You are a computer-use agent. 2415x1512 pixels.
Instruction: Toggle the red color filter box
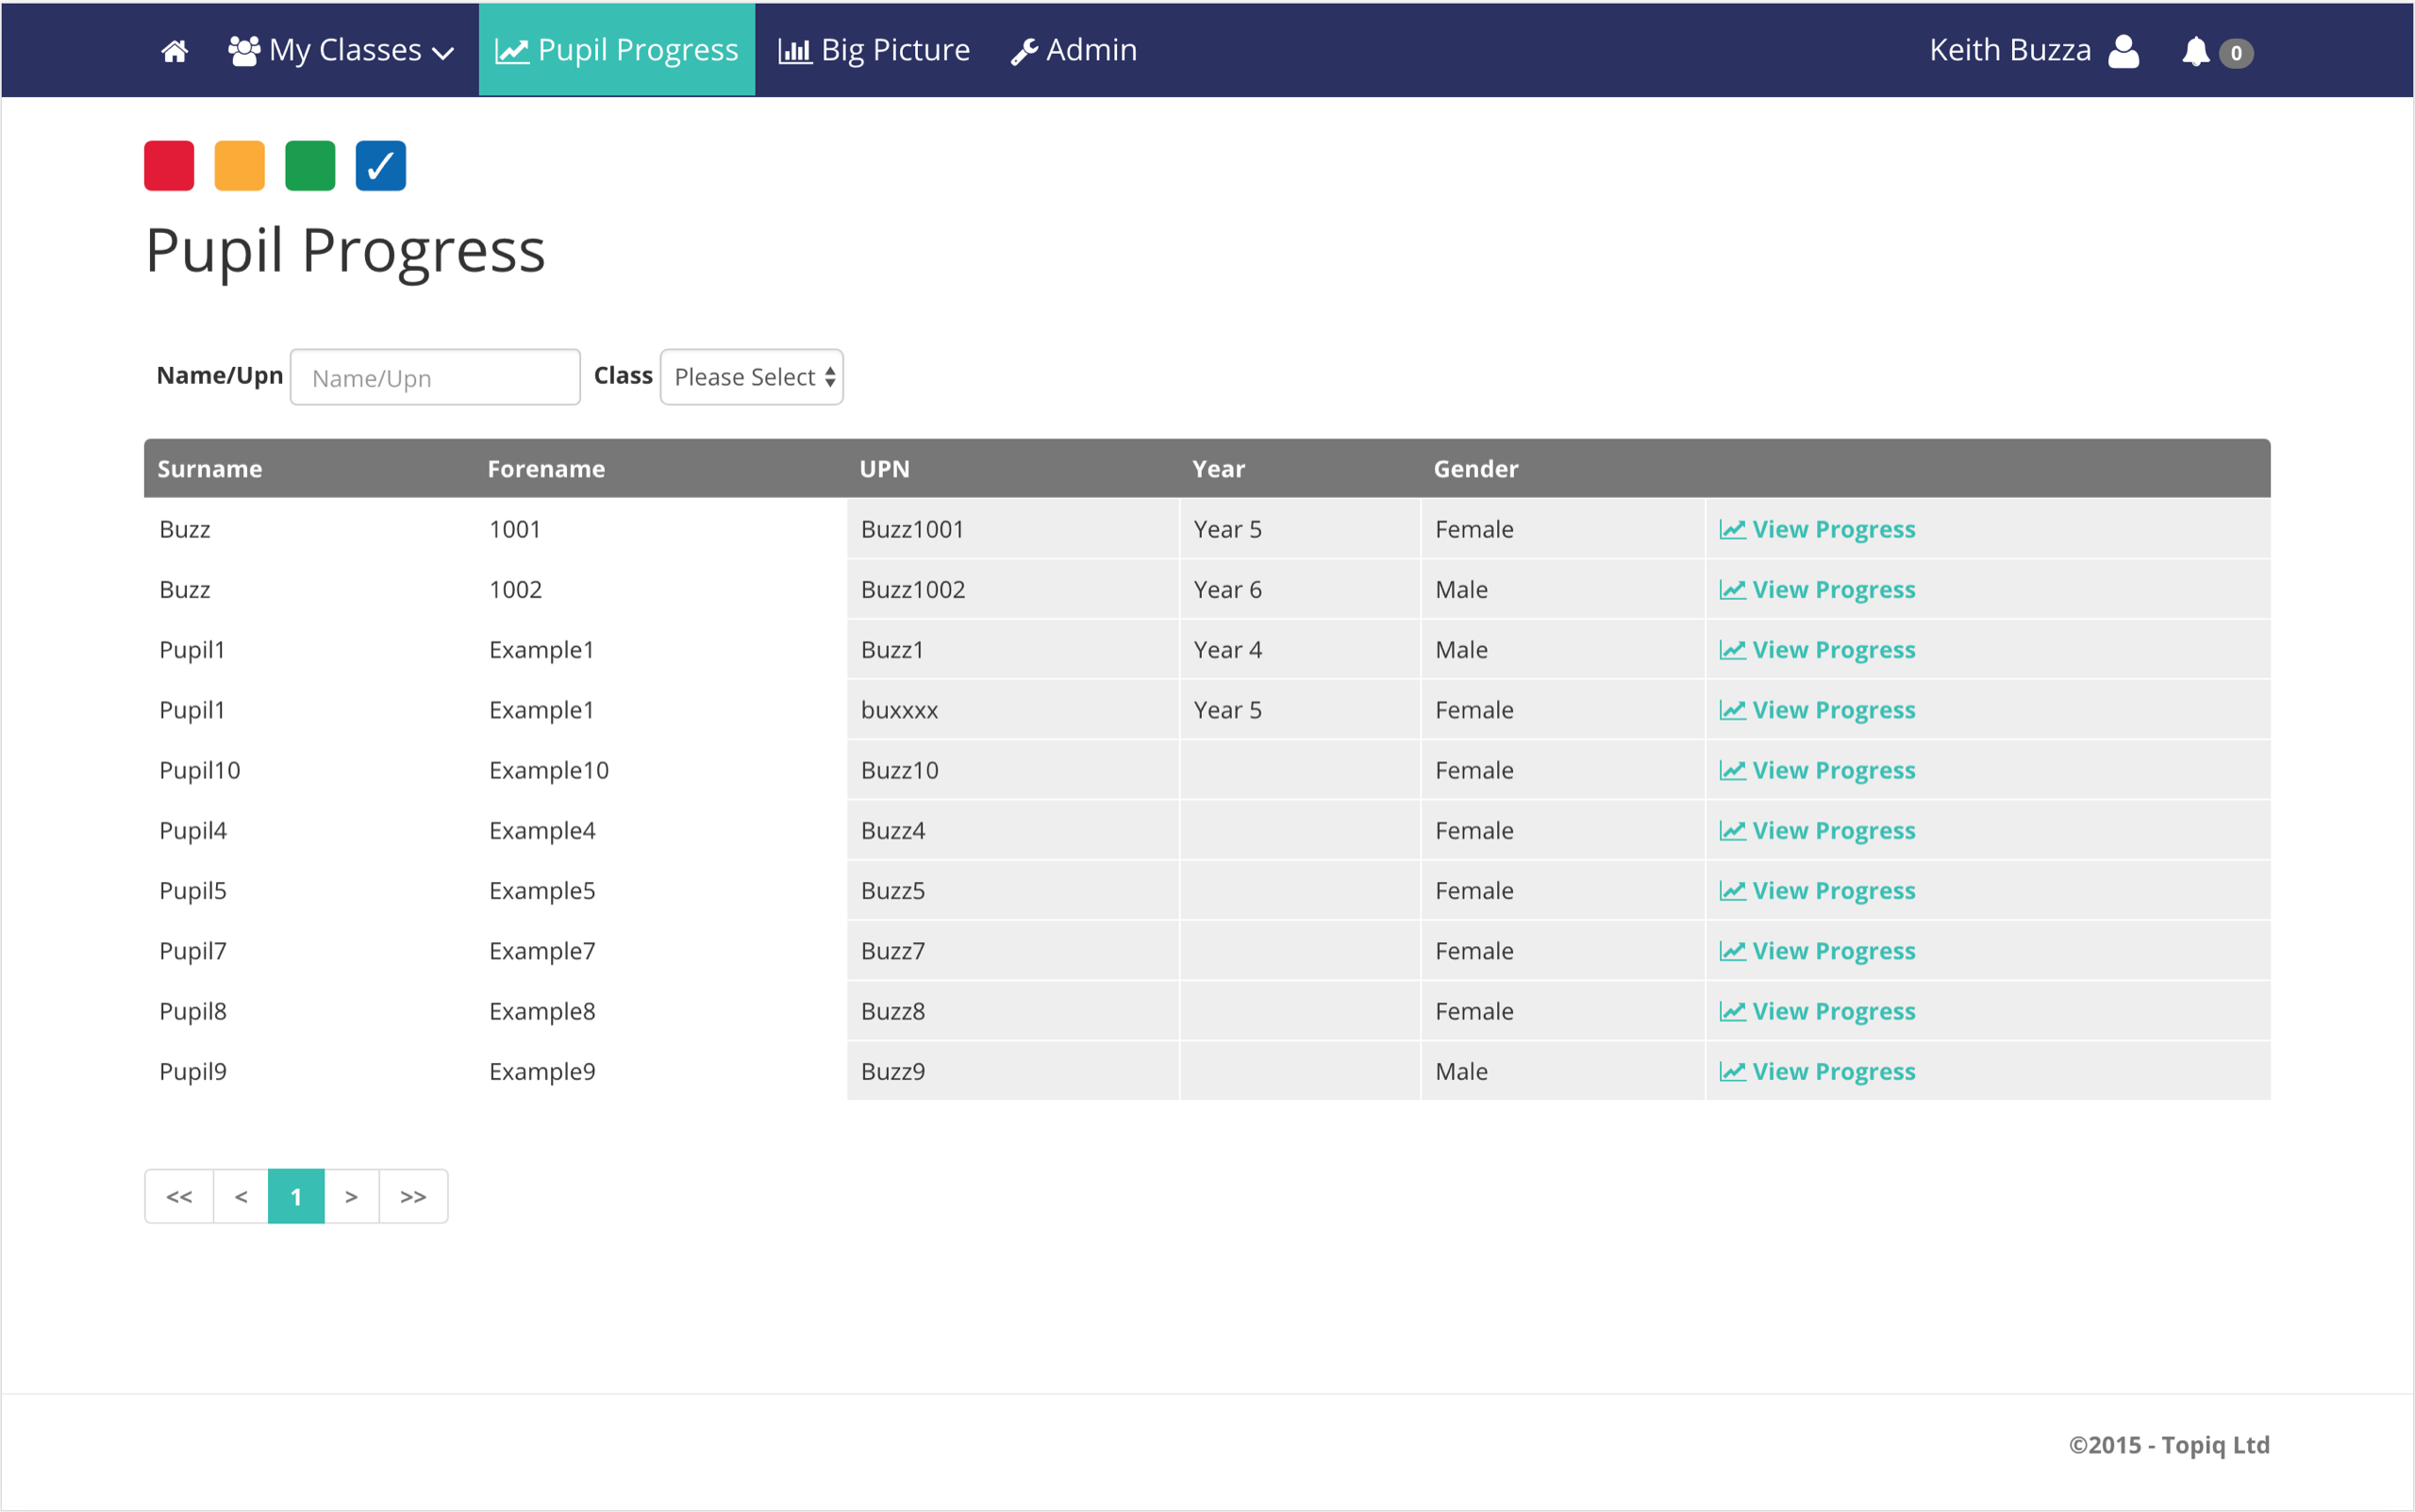[169, 166]
